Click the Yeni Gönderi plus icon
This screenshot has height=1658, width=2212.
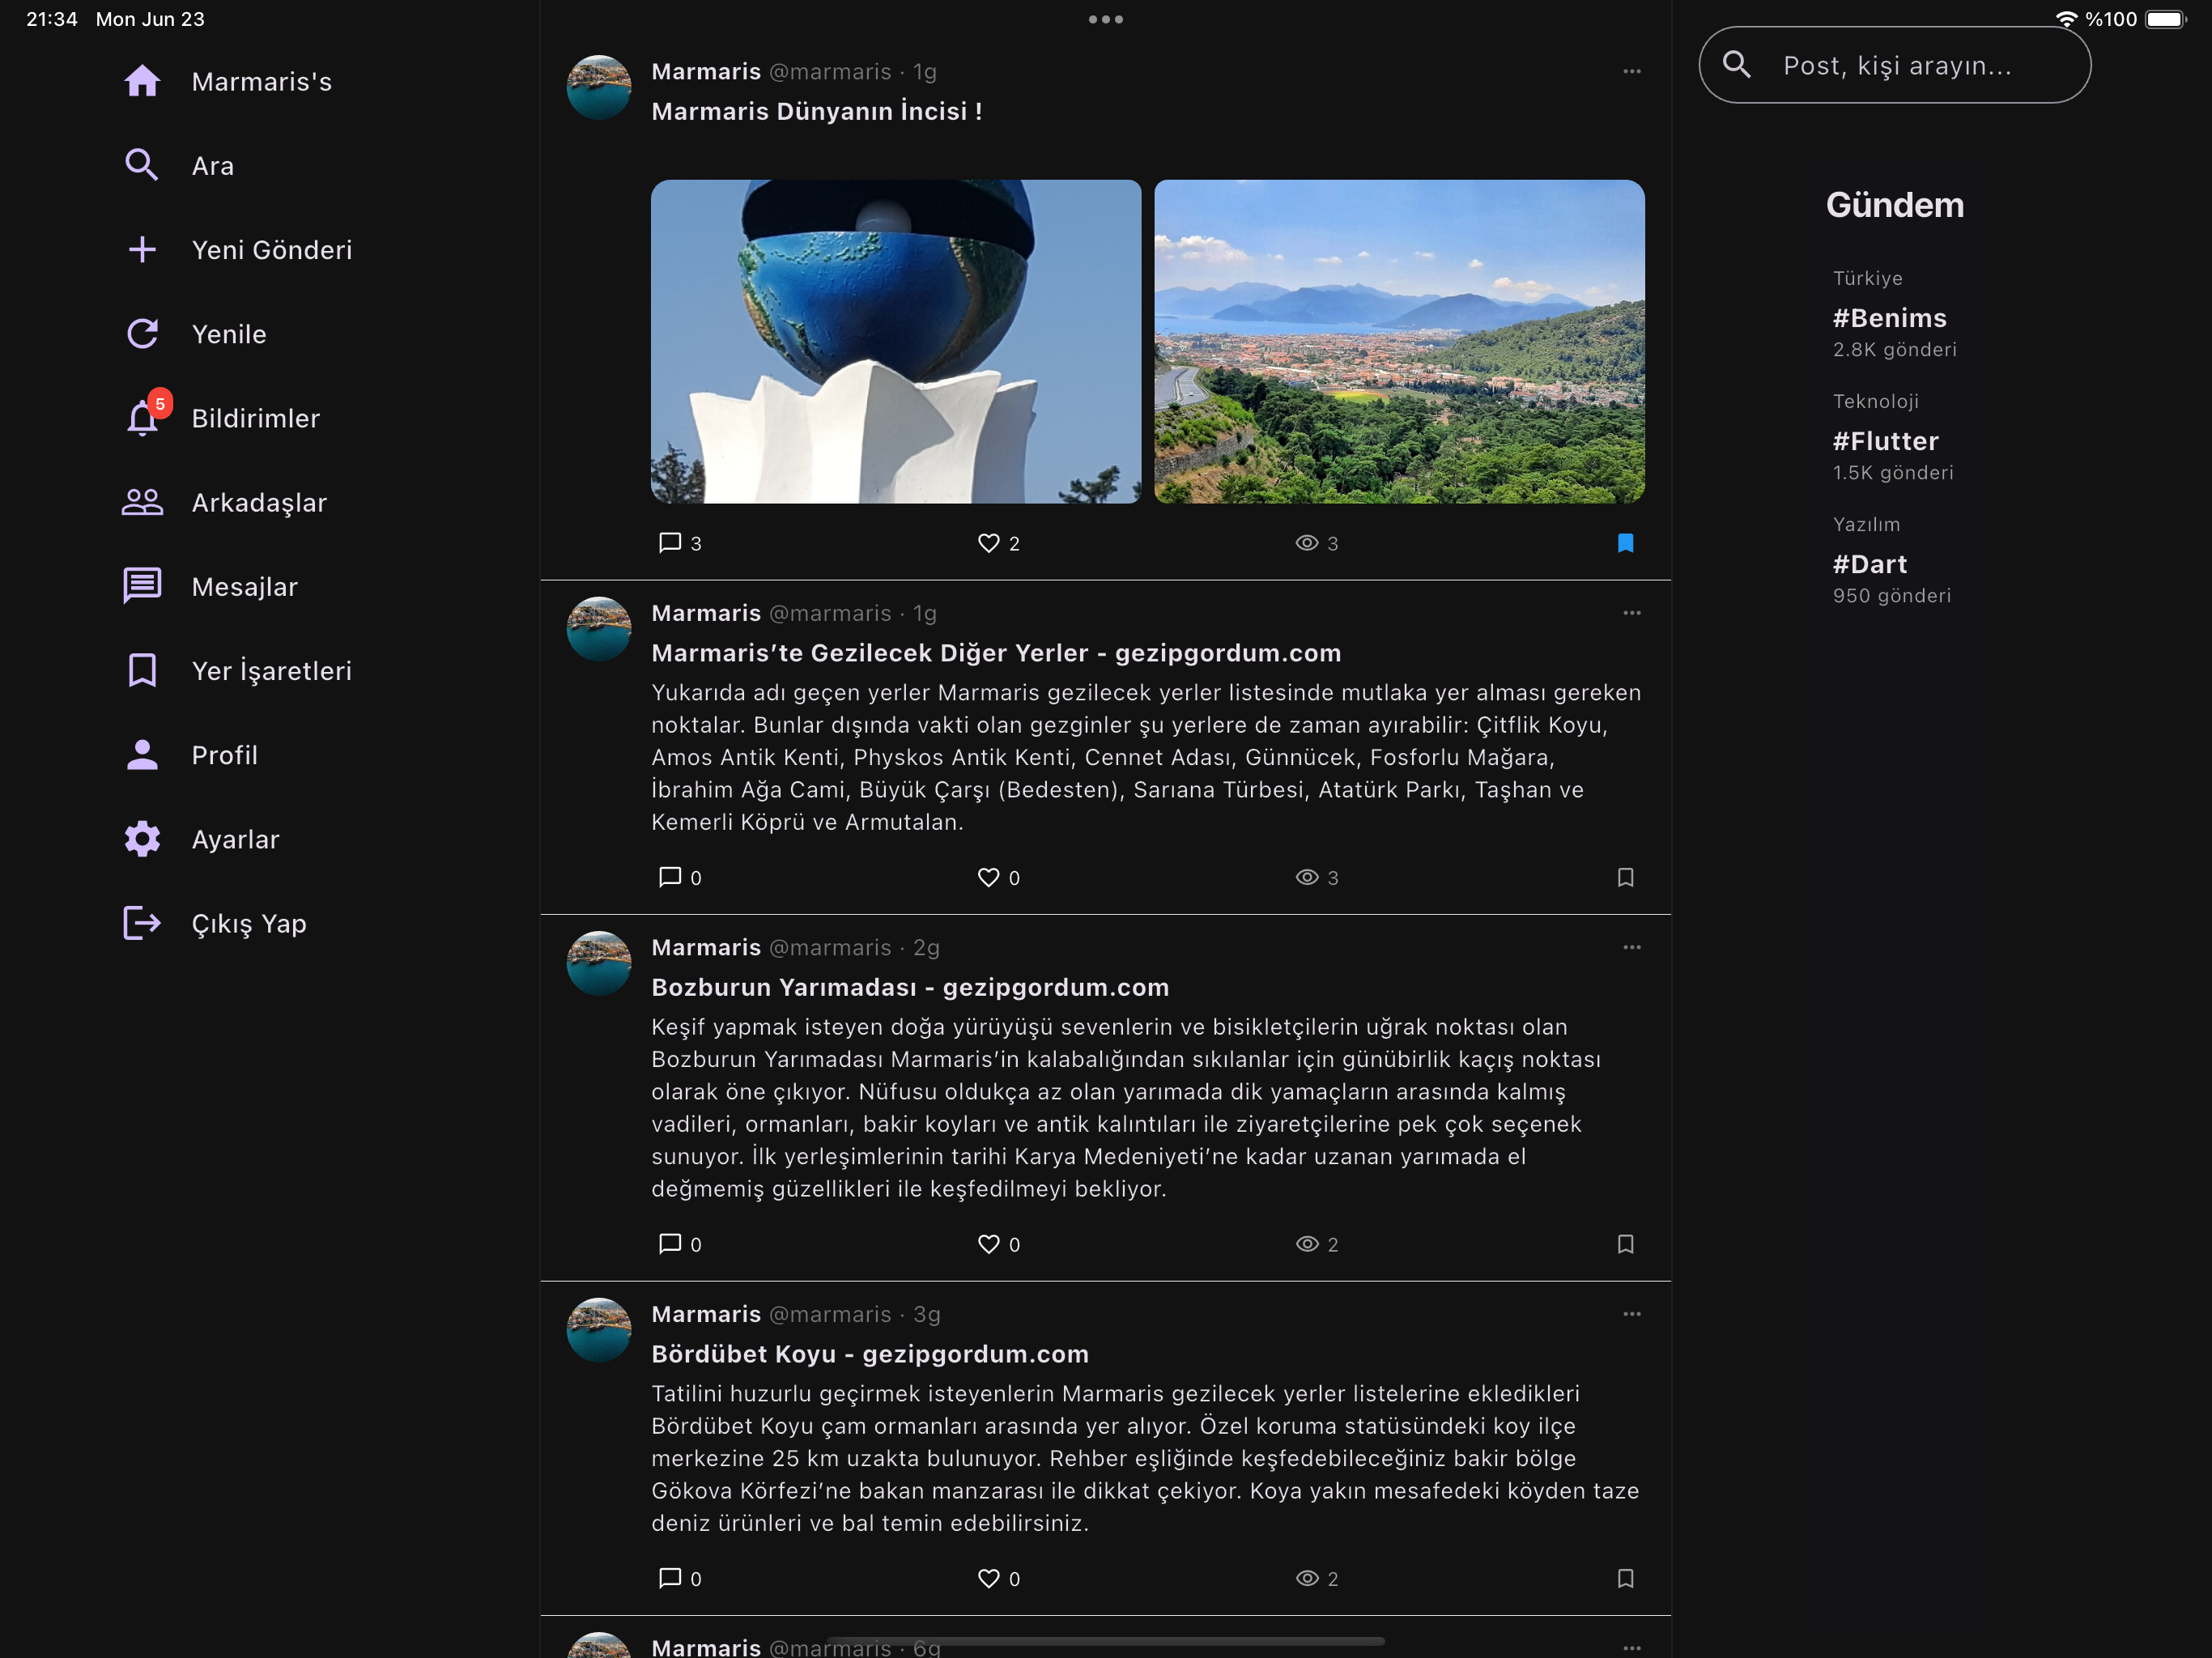pyautogui.click(x=142, y=250)
